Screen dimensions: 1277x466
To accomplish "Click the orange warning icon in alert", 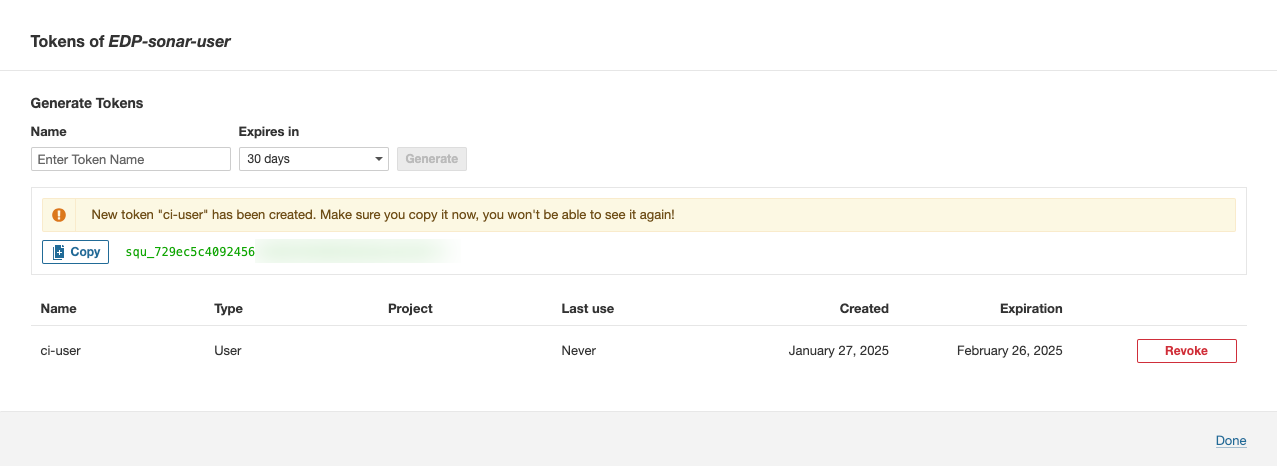I will (x=59, y=215).
